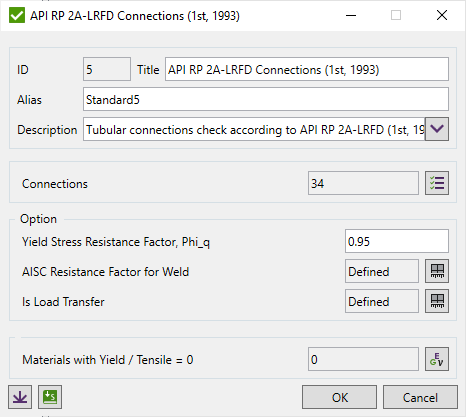Click the 'Yield Stress Resistance Factor, Phi_q' label
This screenshot has height=417, width=466.
(x=116, y=242)
